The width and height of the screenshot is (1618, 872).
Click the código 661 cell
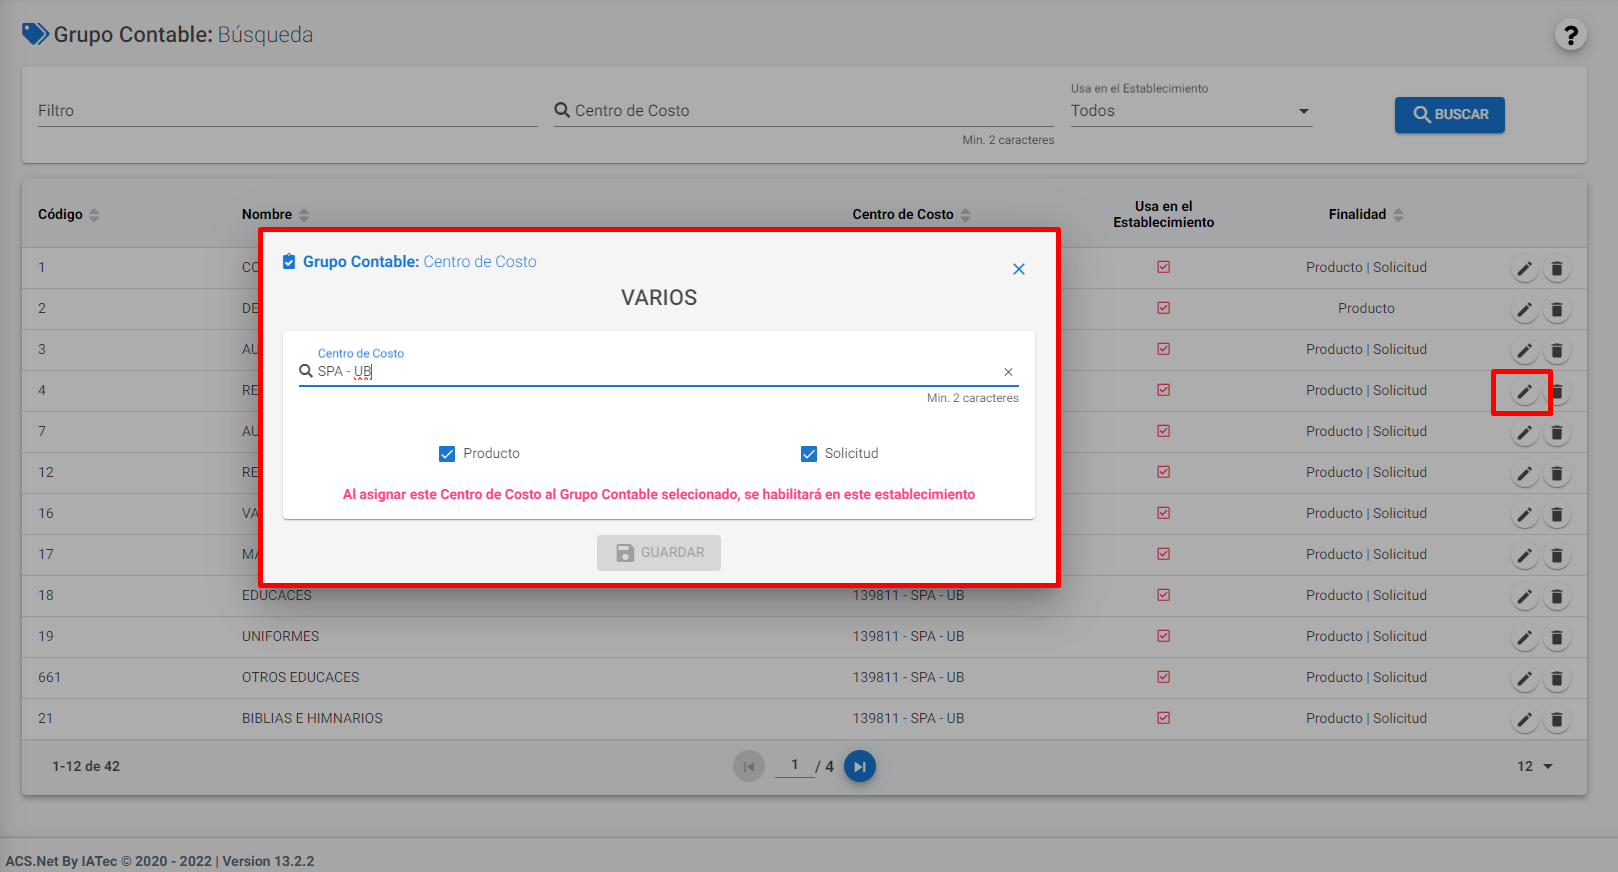pos(49,678)
